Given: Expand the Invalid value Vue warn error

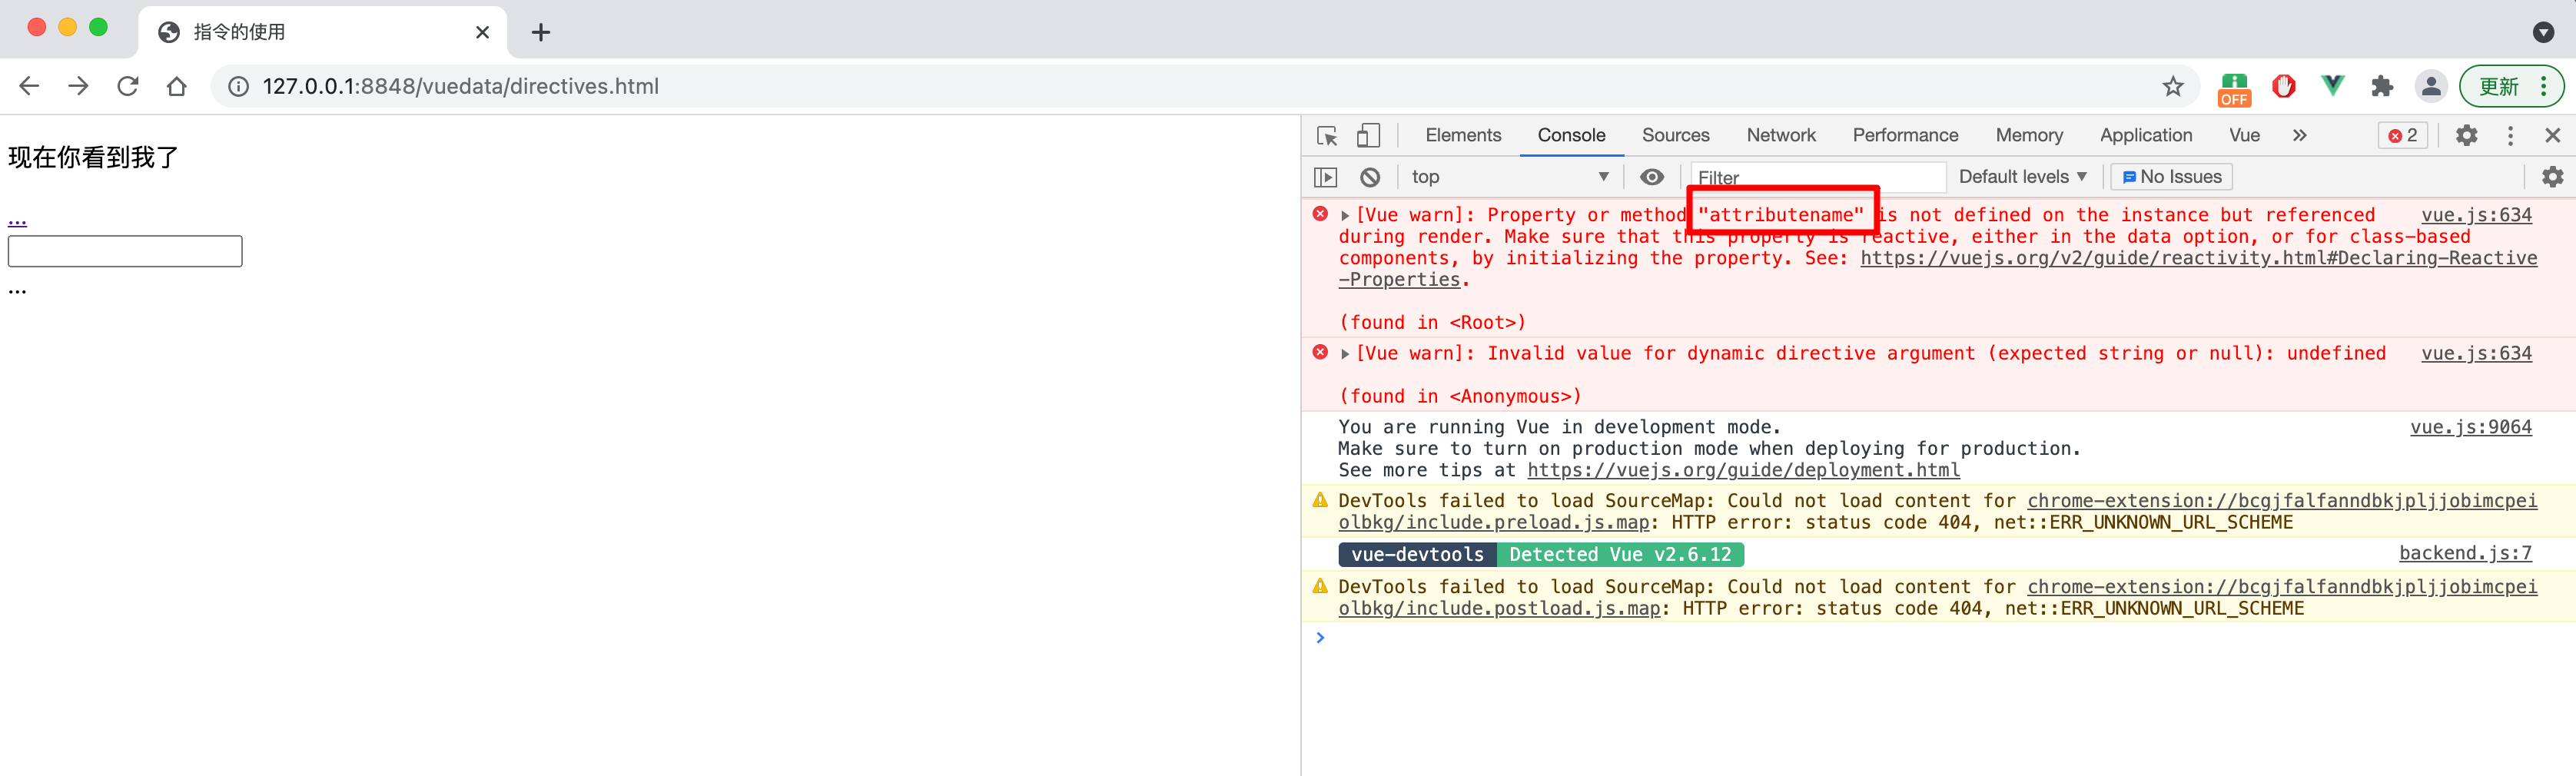Looking at the screenshot, I should click(1345, 354).
